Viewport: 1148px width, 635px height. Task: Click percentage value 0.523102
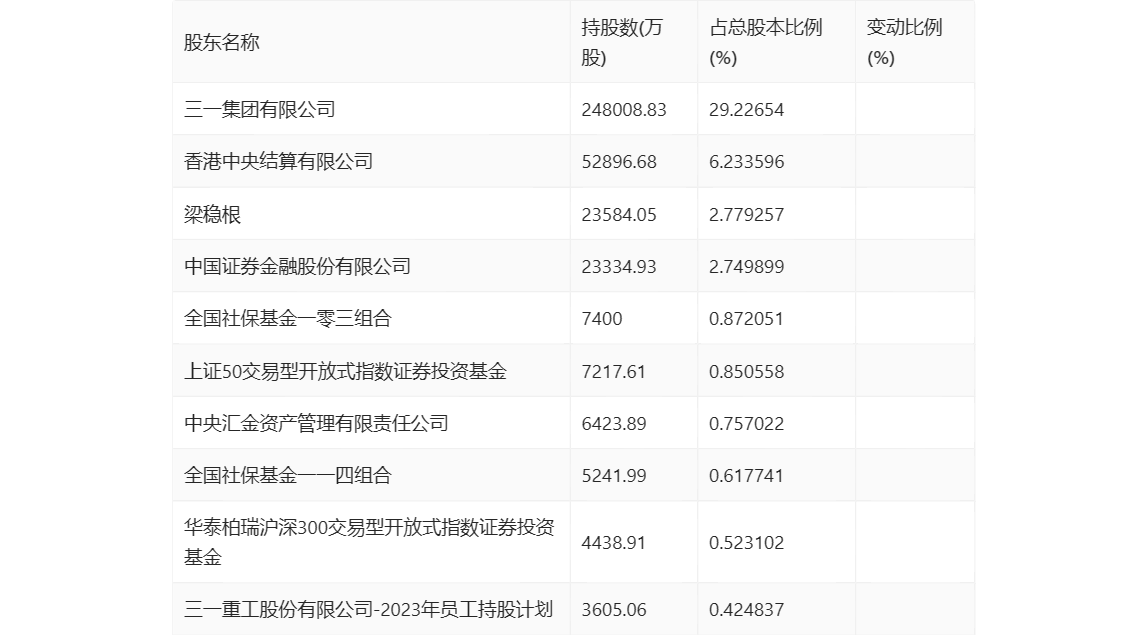tap(746, 543)
